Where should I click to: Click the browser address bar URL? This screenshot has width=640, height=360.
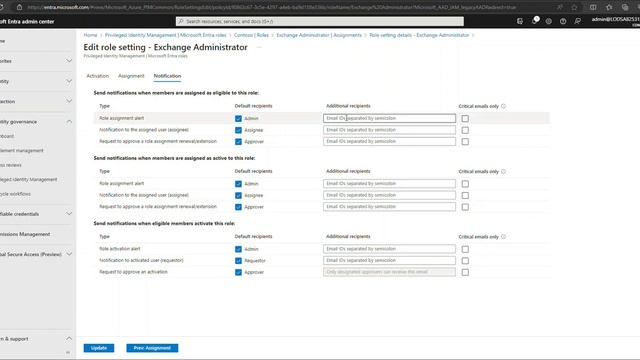[271, 7]
